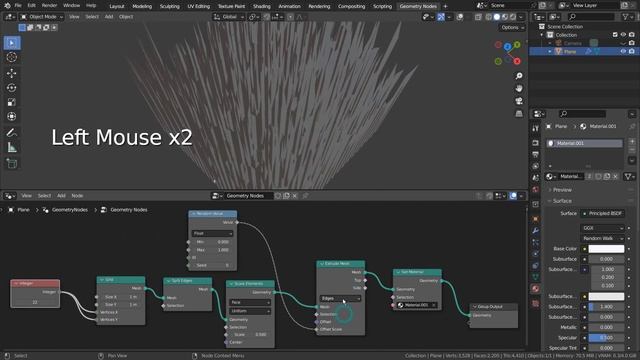This screenshot has width=640, height=360.
Task: Click the Base Color white swatch
Action: (606, 249)
